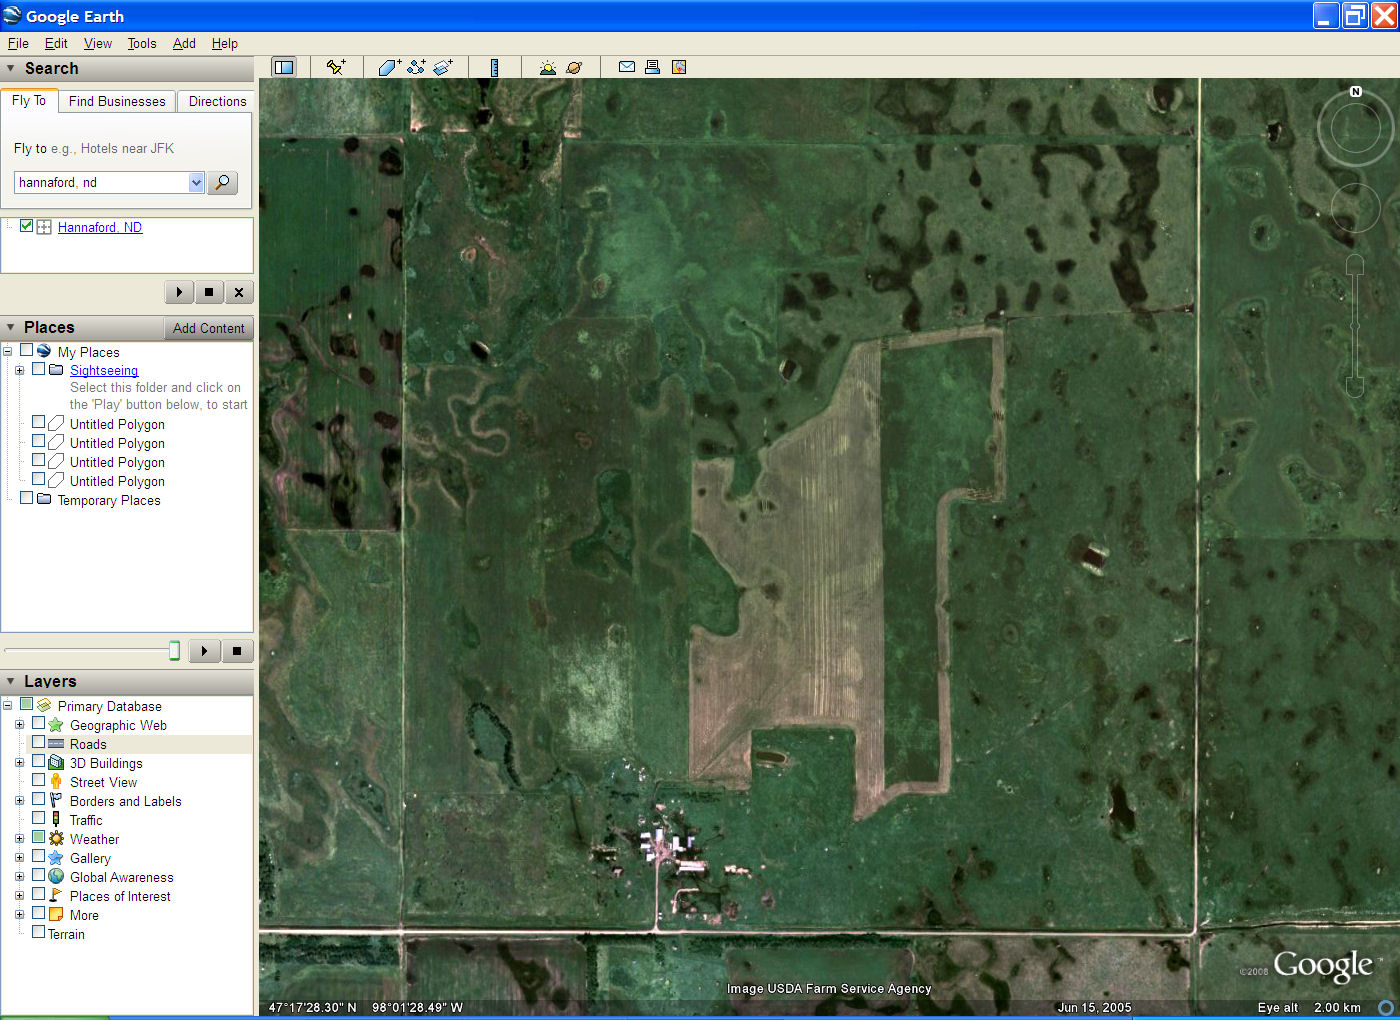Open the Help menu
This screenshot has width=1400, height=1020.
pos(225,43)
